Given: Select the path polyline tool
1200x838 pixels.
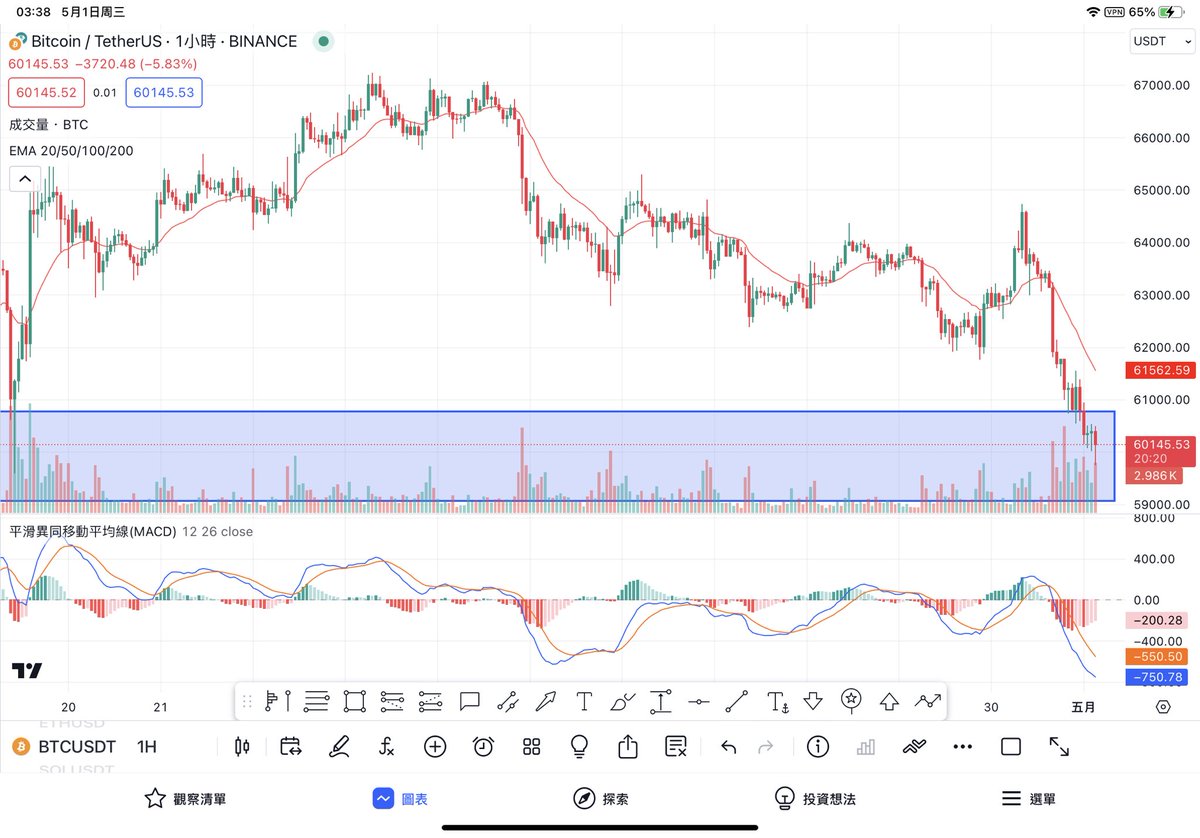Looking at the screenshot, I should pos(929,701).
